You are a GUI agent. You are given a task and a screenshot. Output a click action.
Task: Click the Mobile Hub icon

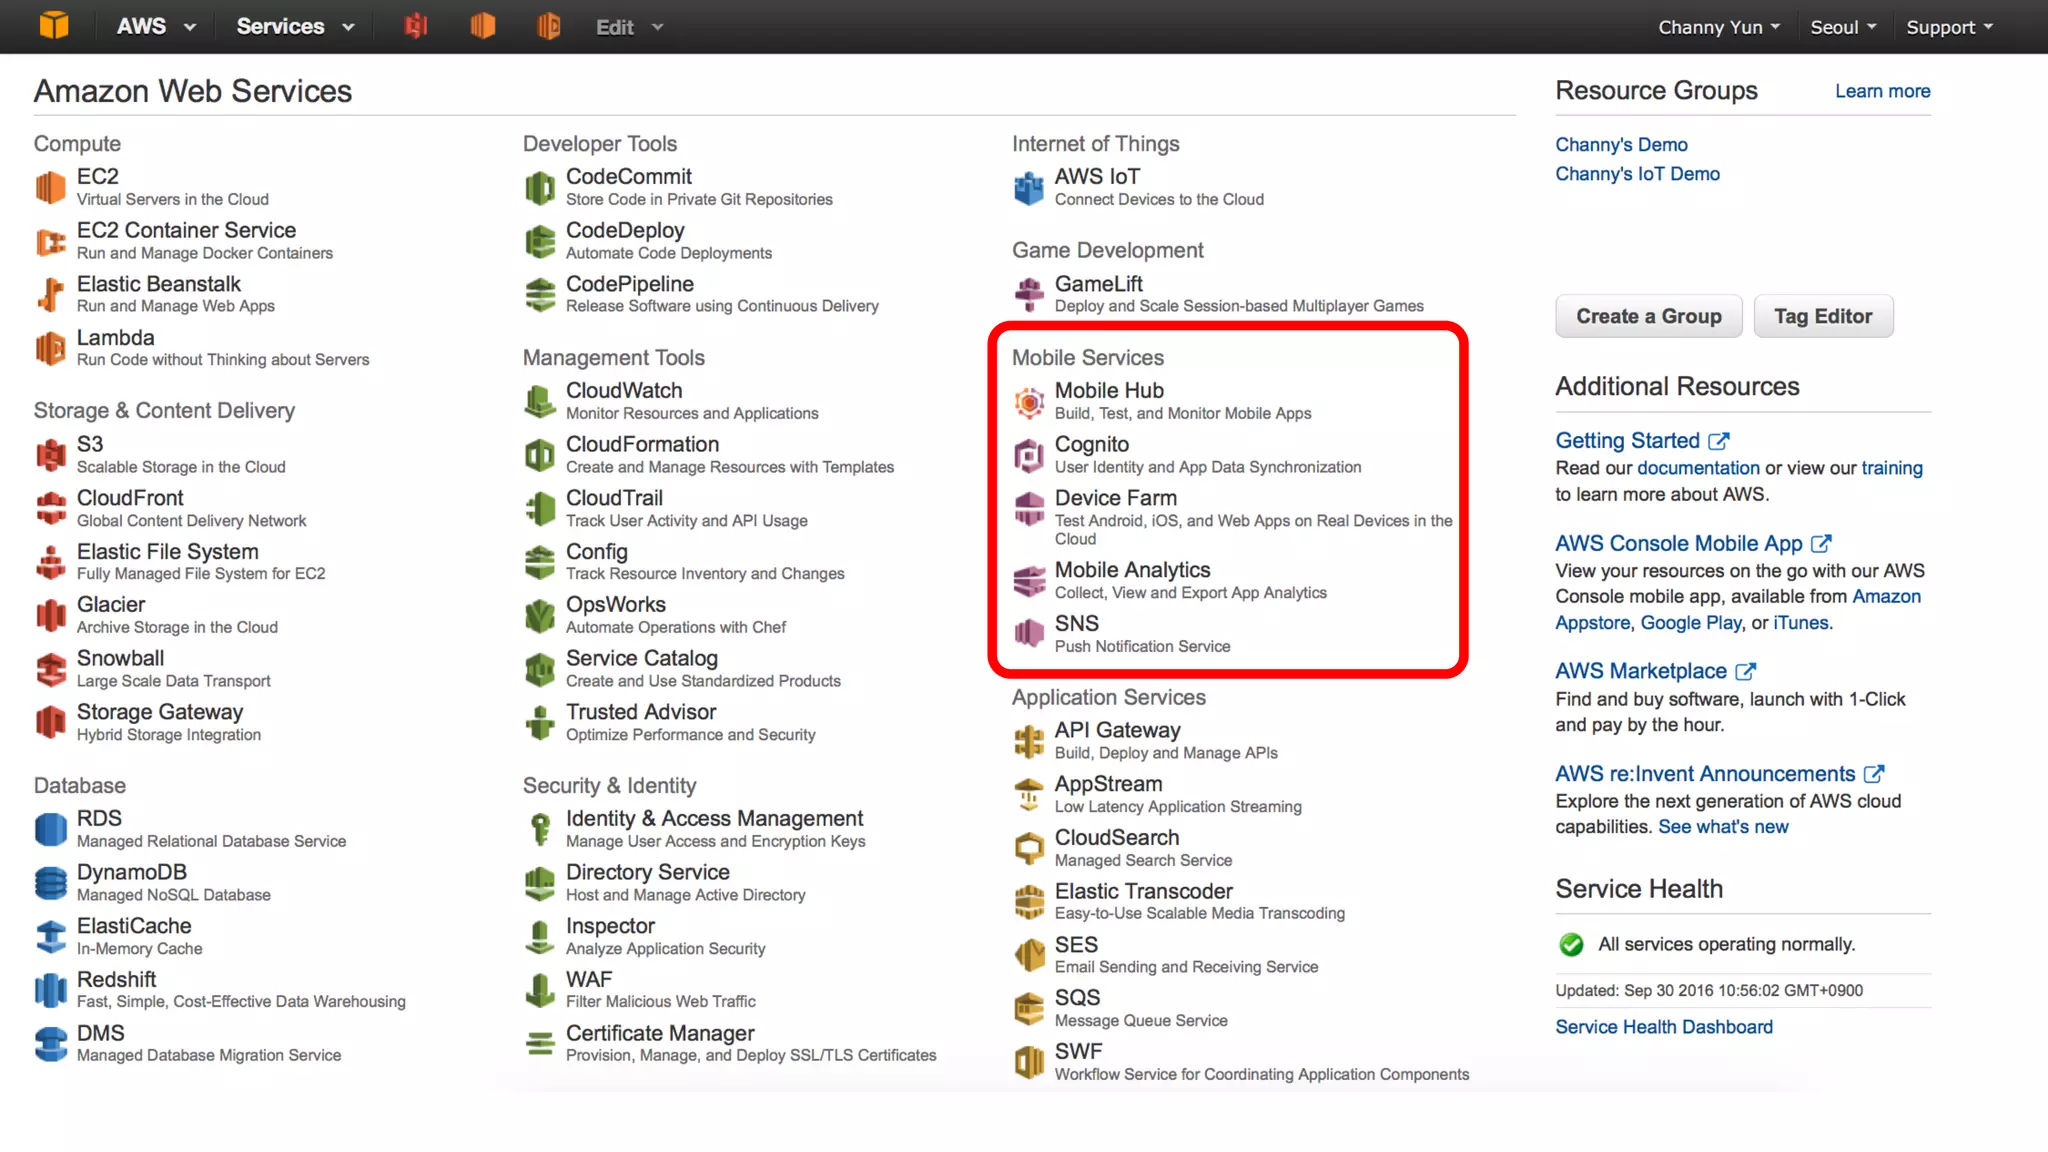(1029, 401)
